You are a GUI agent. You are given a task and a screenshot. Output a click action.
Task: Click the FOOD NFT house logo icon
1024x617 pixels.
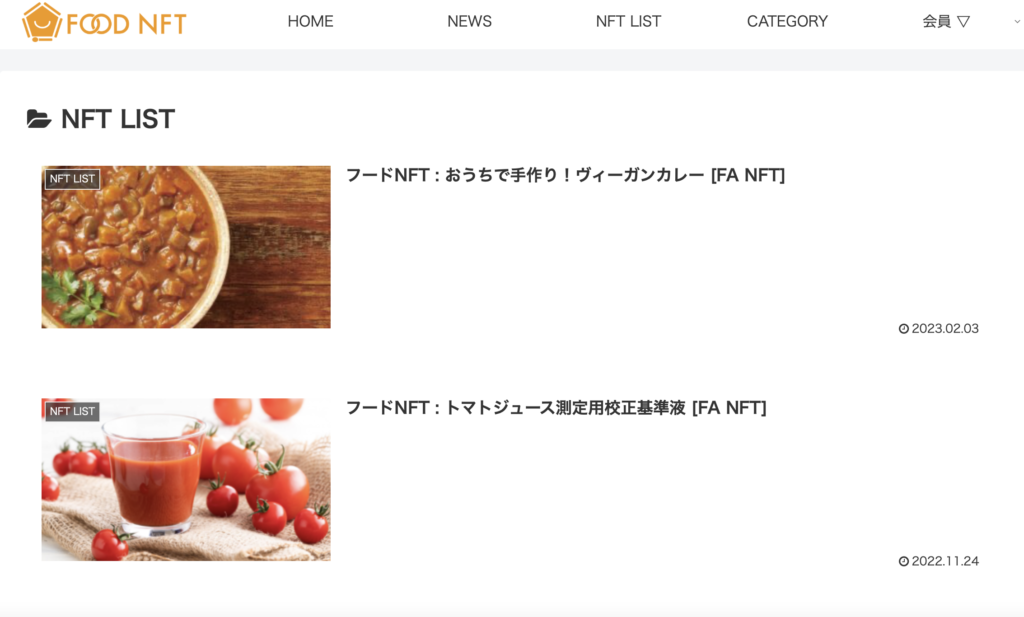[42, 22]
